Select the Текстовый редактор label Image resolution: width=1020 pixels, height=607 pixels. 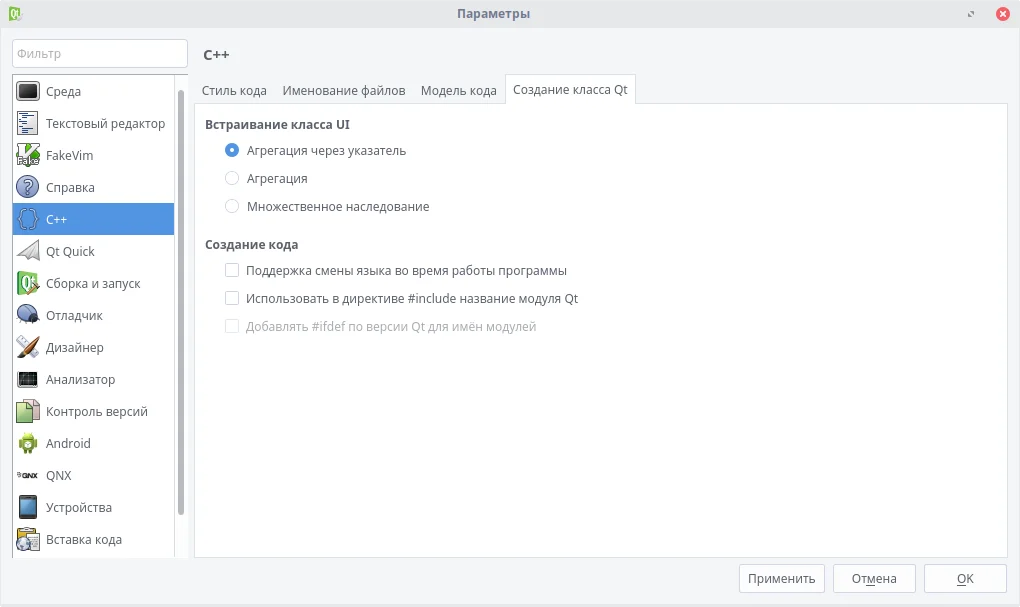point(105,124)
